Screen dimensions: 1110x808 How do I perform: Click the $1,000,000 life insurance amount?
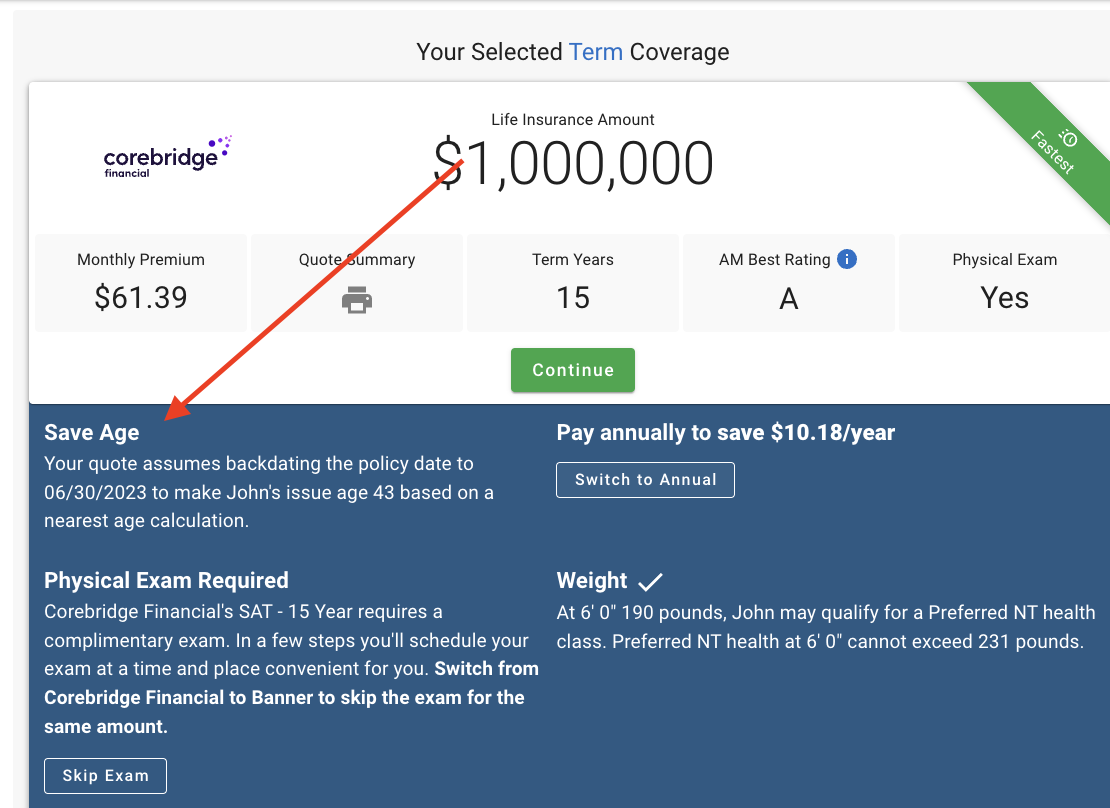tap(573, 163)
